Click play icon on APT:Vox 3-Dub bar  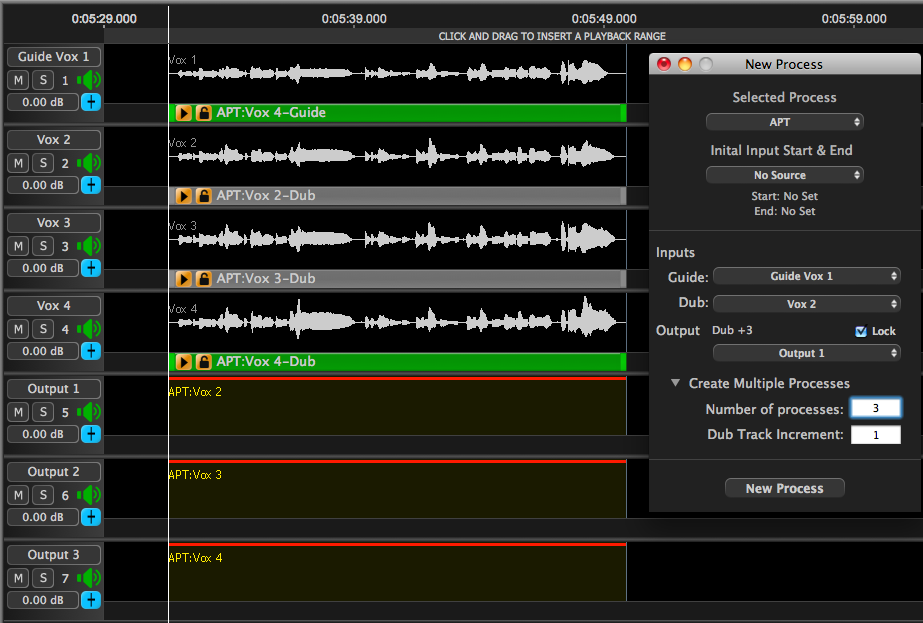[x=184, y=279]
